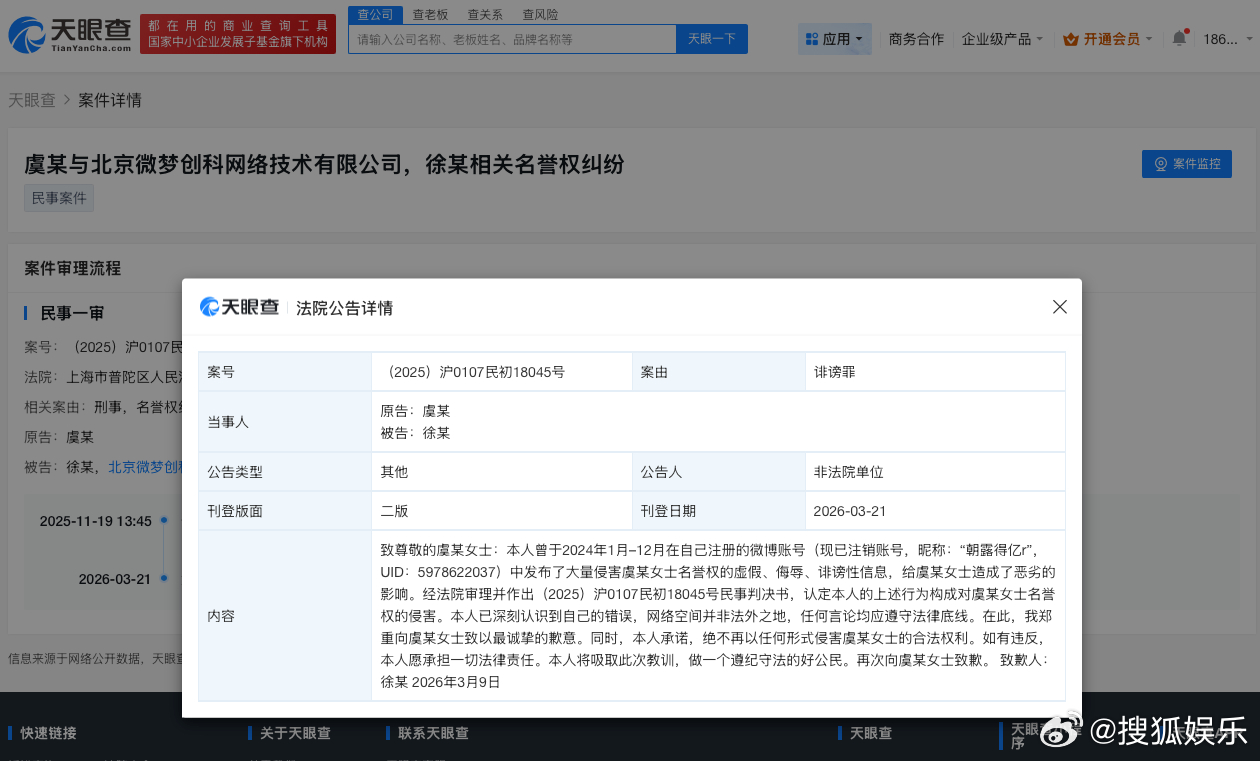
Task: Open the 商务合作 link
Action: [x=916, y=39]
